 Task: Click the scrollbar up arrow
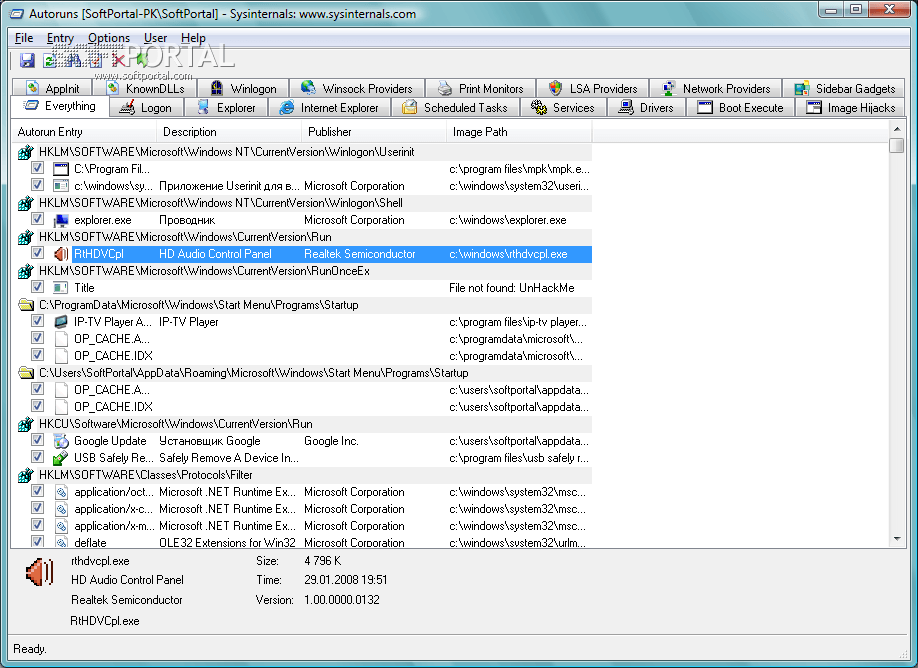pos(897,129)
